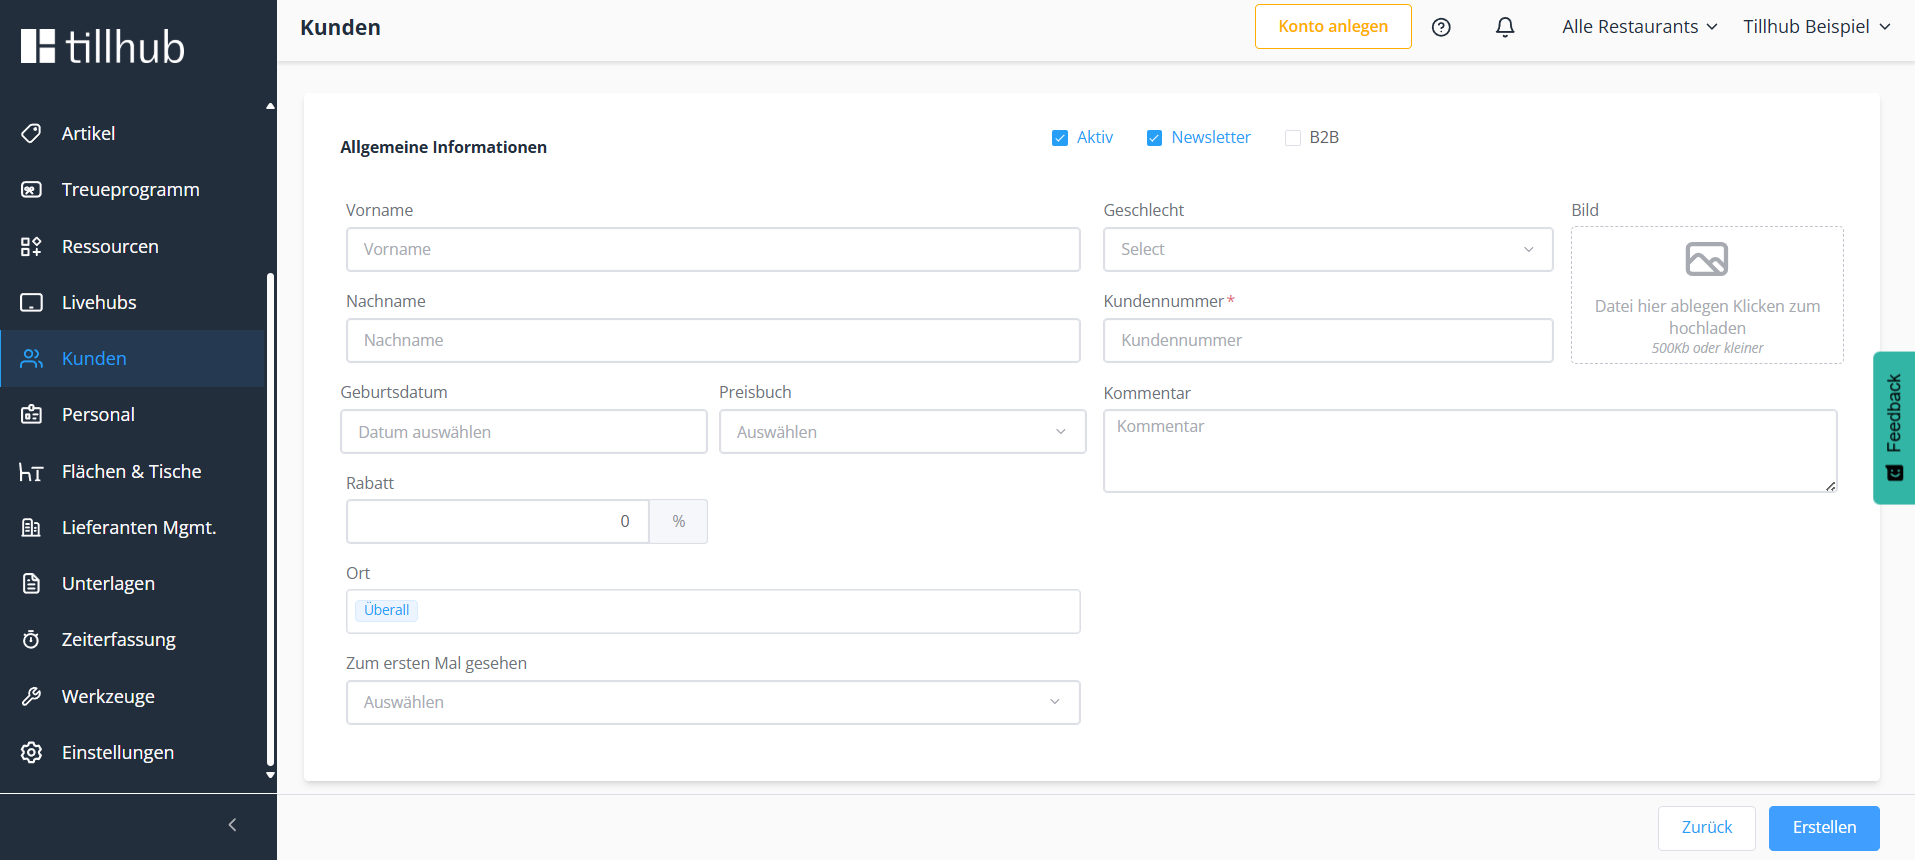Click the sidebar scroll down arrow
The height and width of the screenshot is (860, 1915).
click(270, 775)
